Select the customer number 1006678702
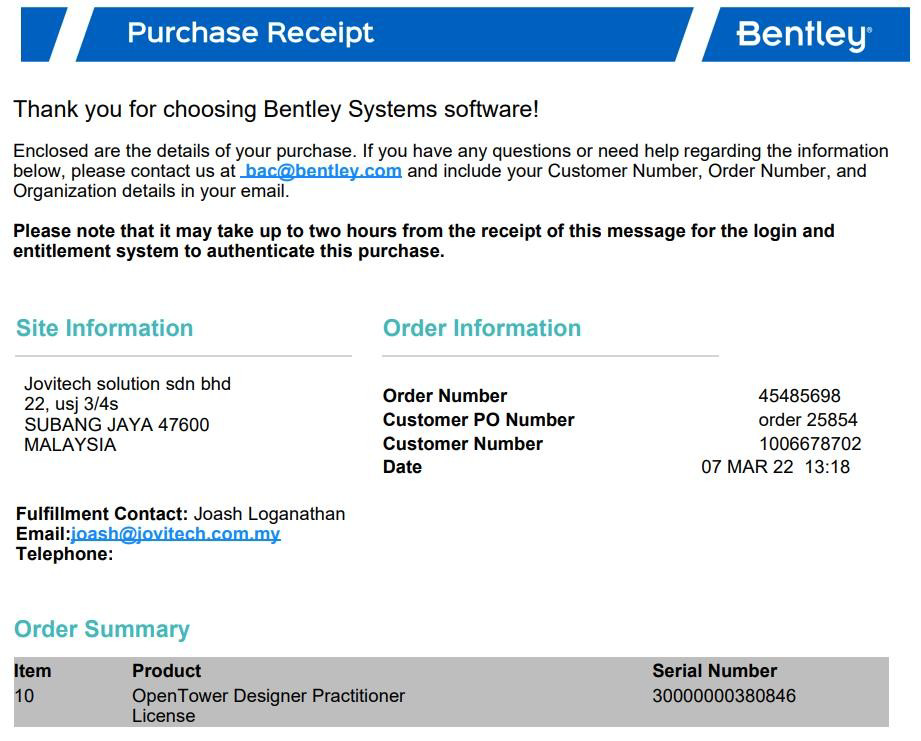This screenshot has width=921, height=741. (810, 444)
